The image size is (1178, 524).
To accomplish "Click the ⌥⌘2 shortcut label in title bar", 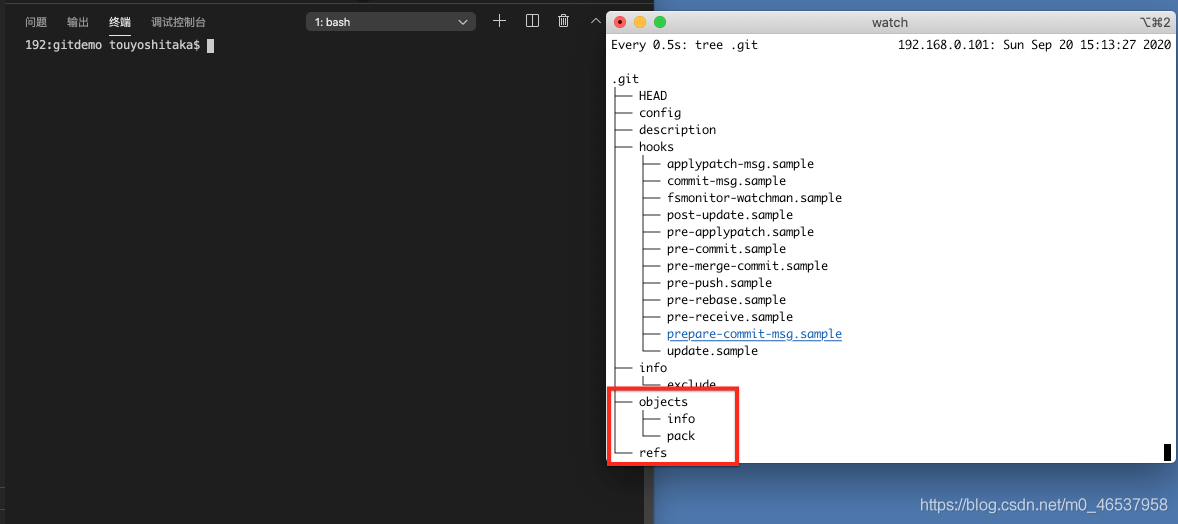I will pyautogui.click(x=1155, y=23).
